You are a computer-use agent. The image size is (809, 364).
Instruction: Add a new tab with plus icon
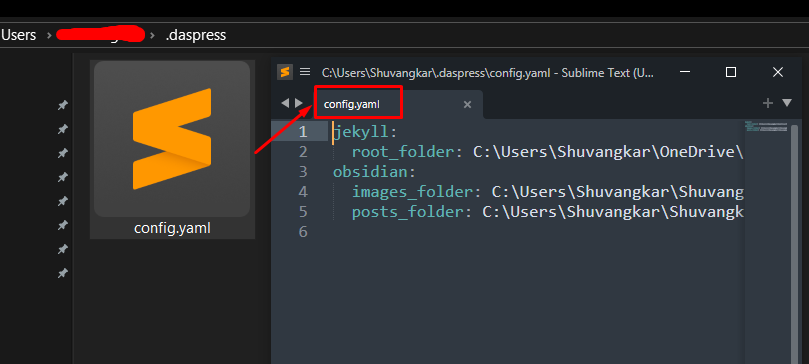pyautogui.click(x=768, y=103)
